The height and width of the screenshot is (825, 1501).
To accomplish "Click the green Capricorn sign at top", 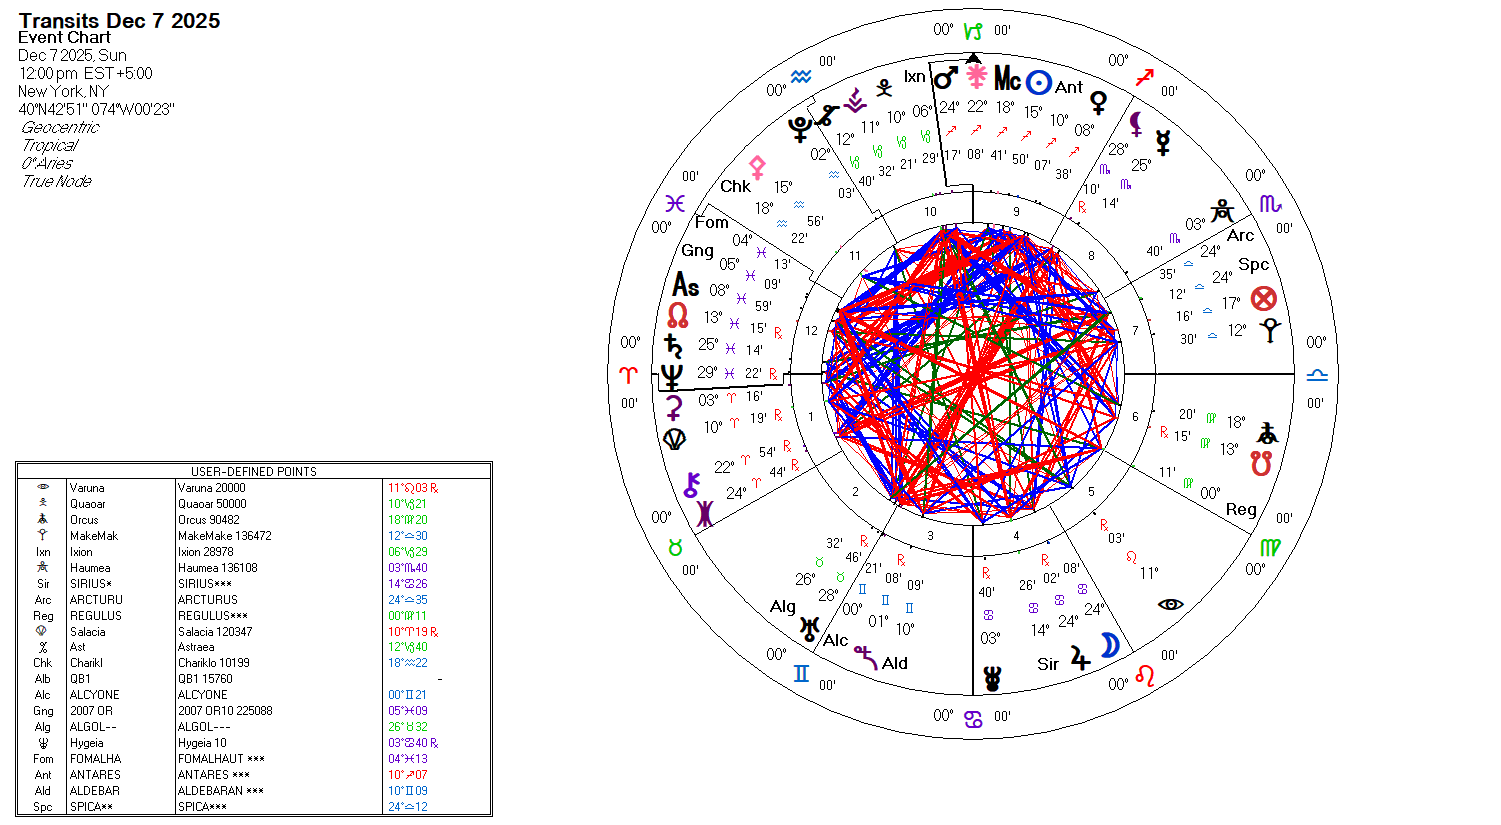I will pos(973,31).
